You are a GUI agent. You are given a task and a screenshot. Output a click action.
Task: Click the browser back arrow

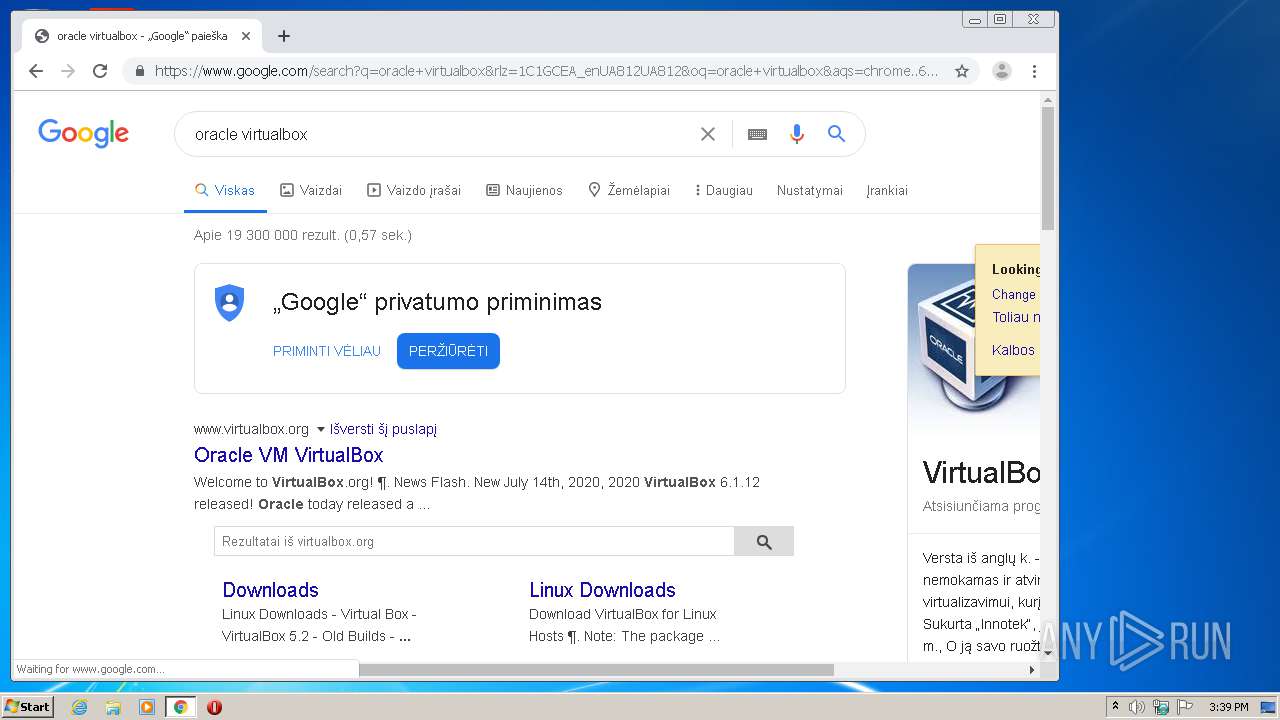[x=36, y=71]
